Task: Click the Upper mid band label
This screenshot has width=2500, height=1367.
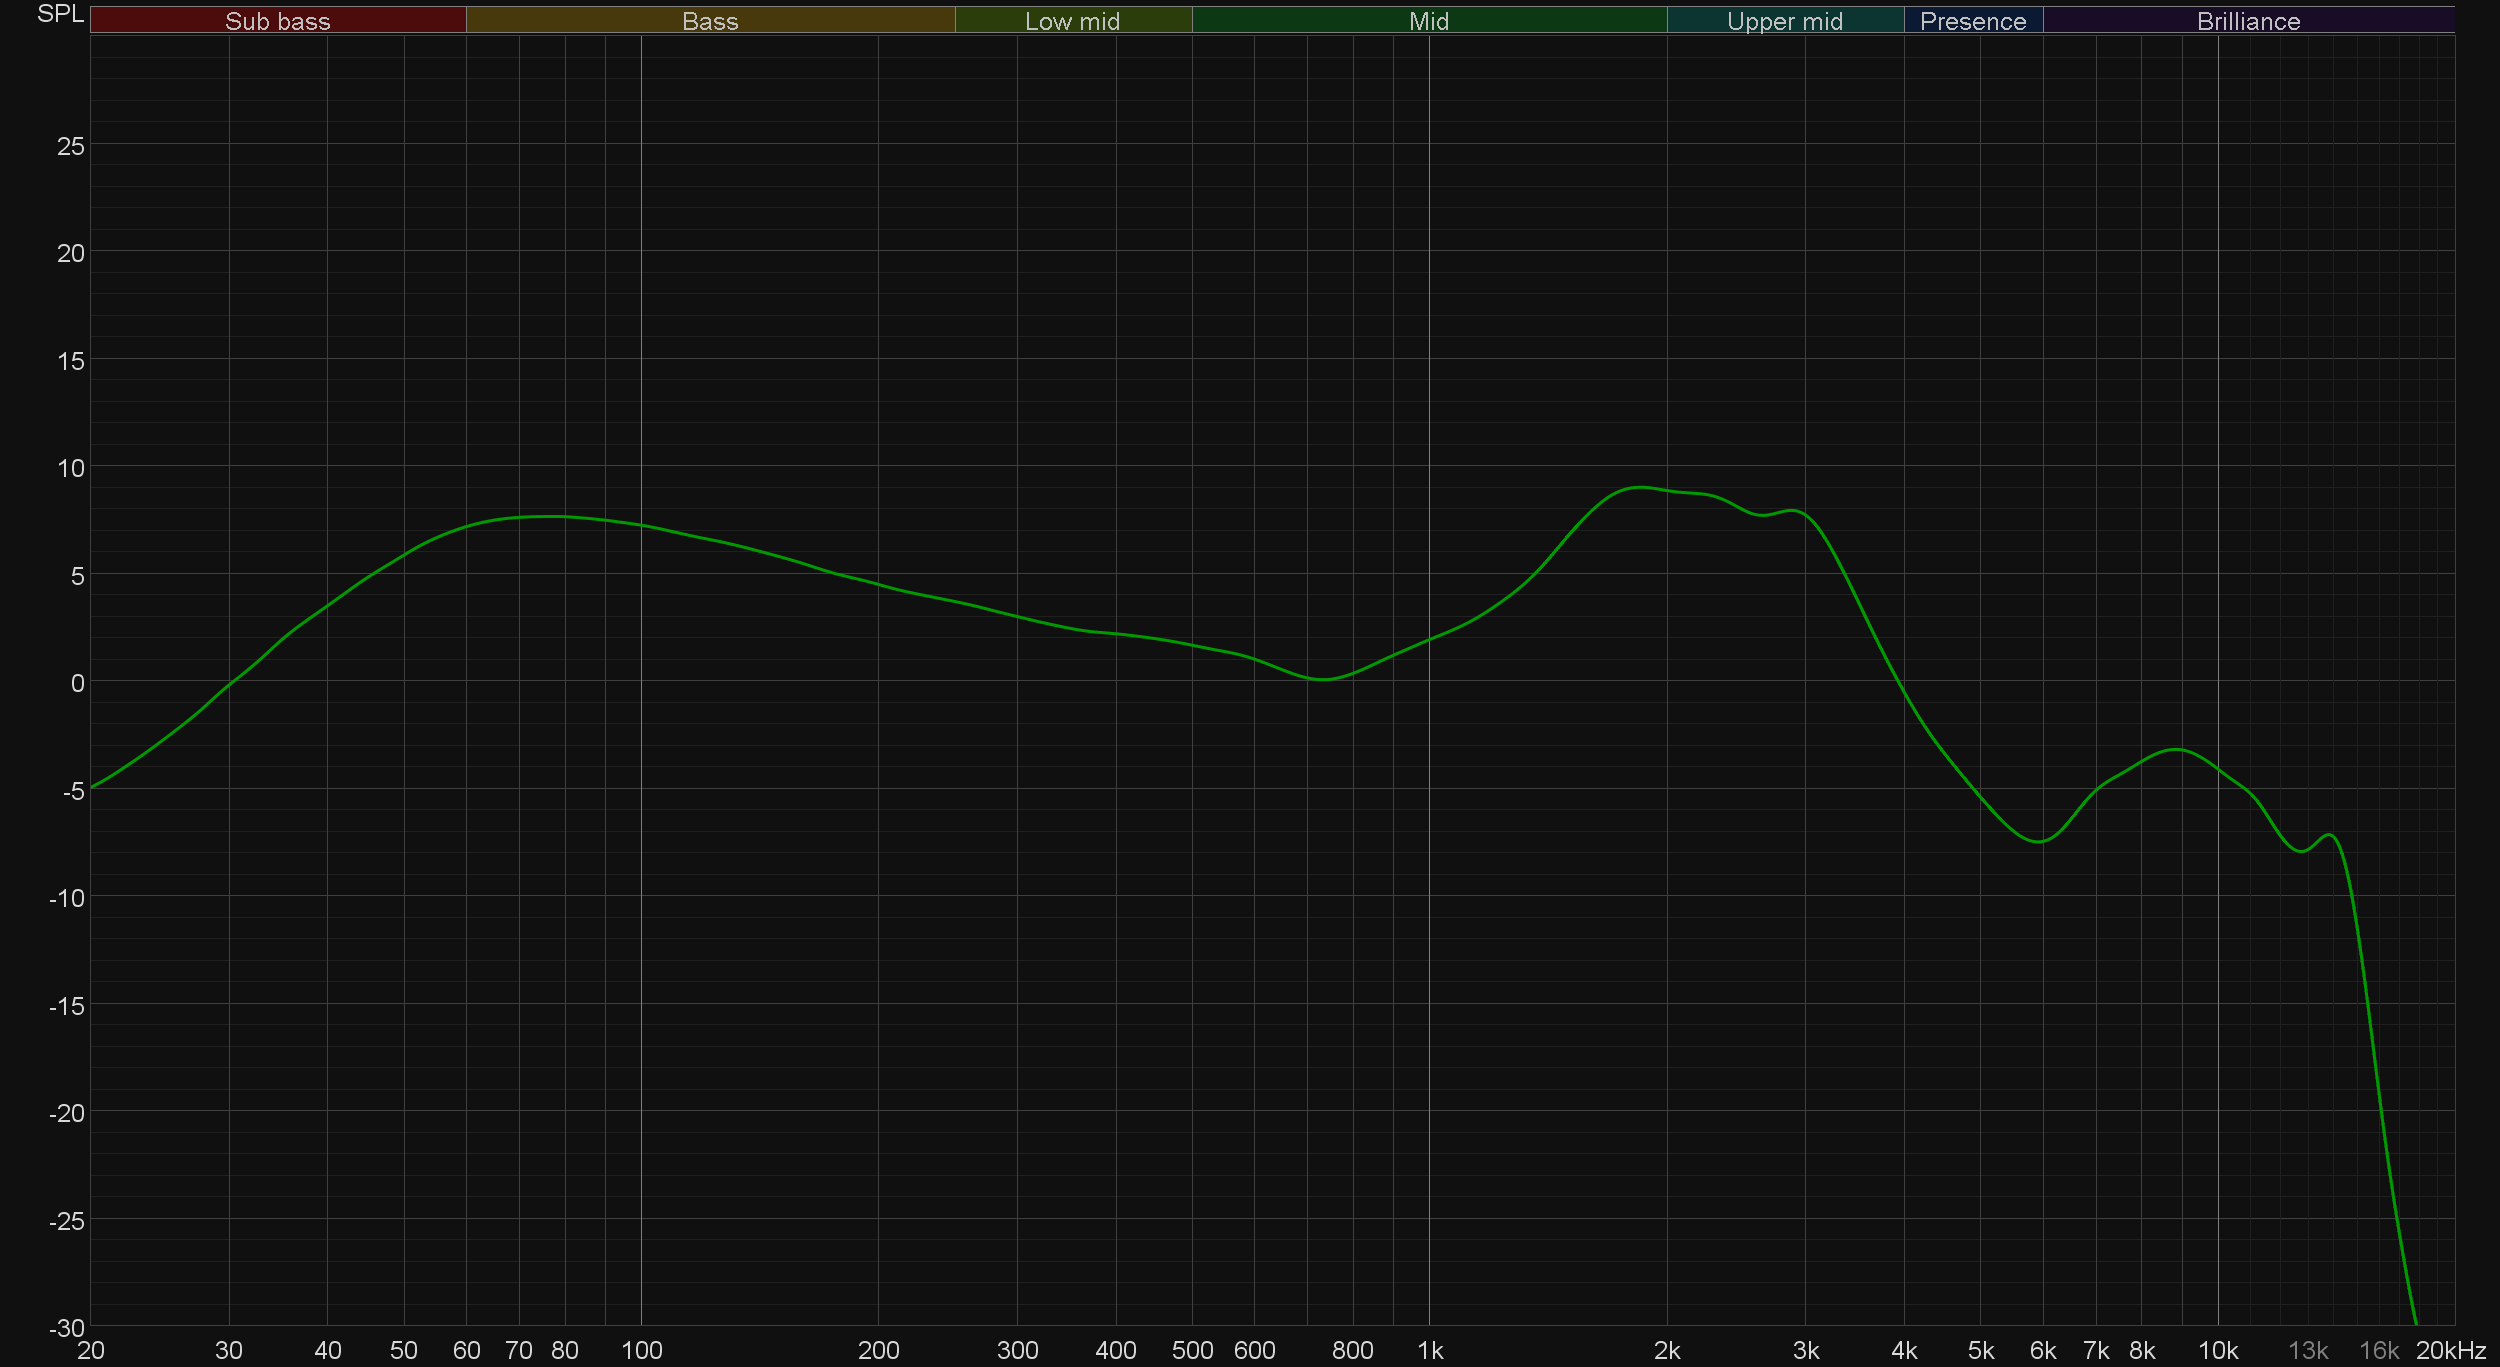Action: pyautogui.click(x=1784, y=21)
